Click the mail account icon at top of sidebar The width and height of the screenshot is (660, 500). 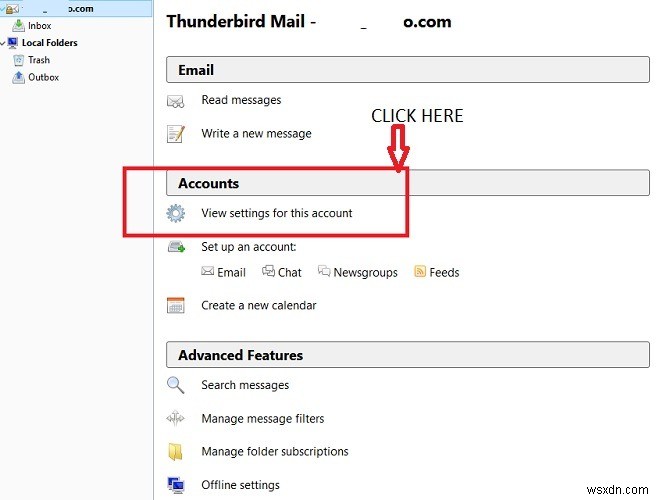coord(12,9)
